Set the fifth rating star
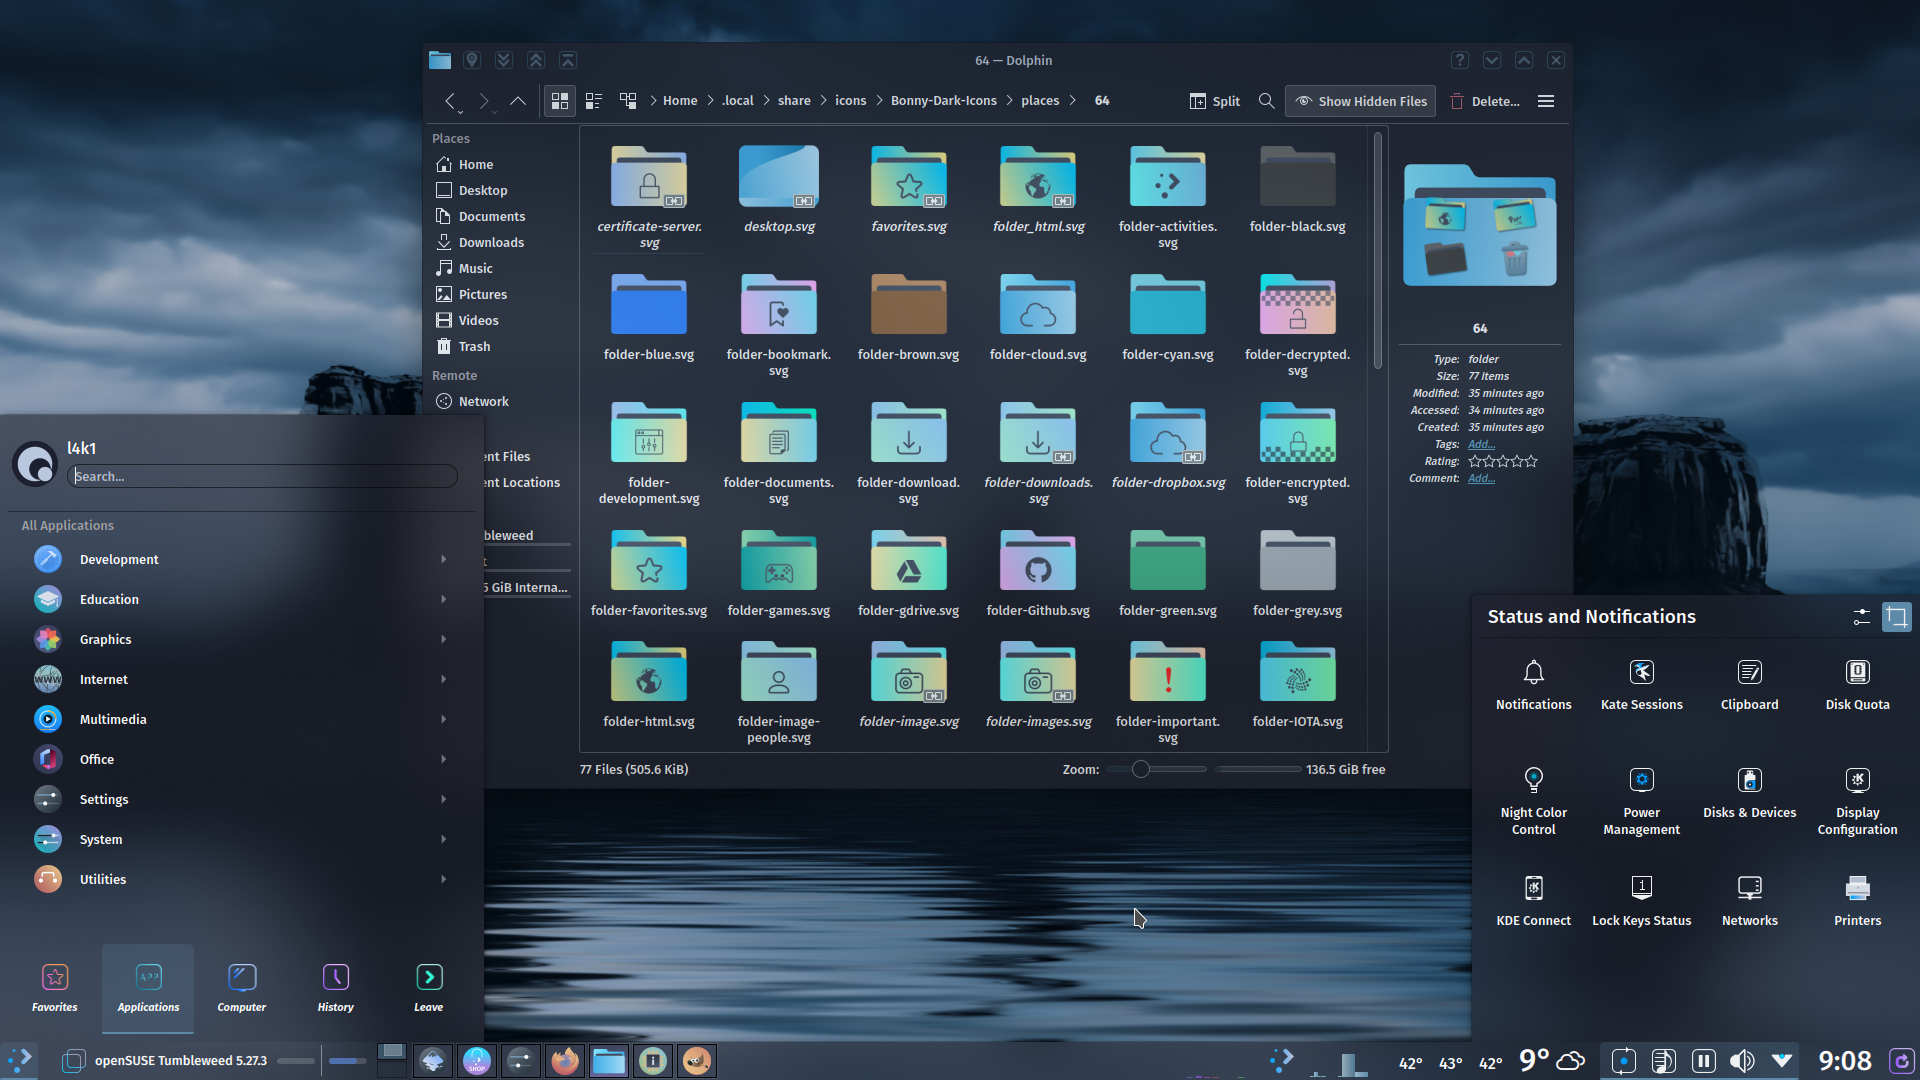The width and height of the screenshot is (1920, 1080). 1531,461
